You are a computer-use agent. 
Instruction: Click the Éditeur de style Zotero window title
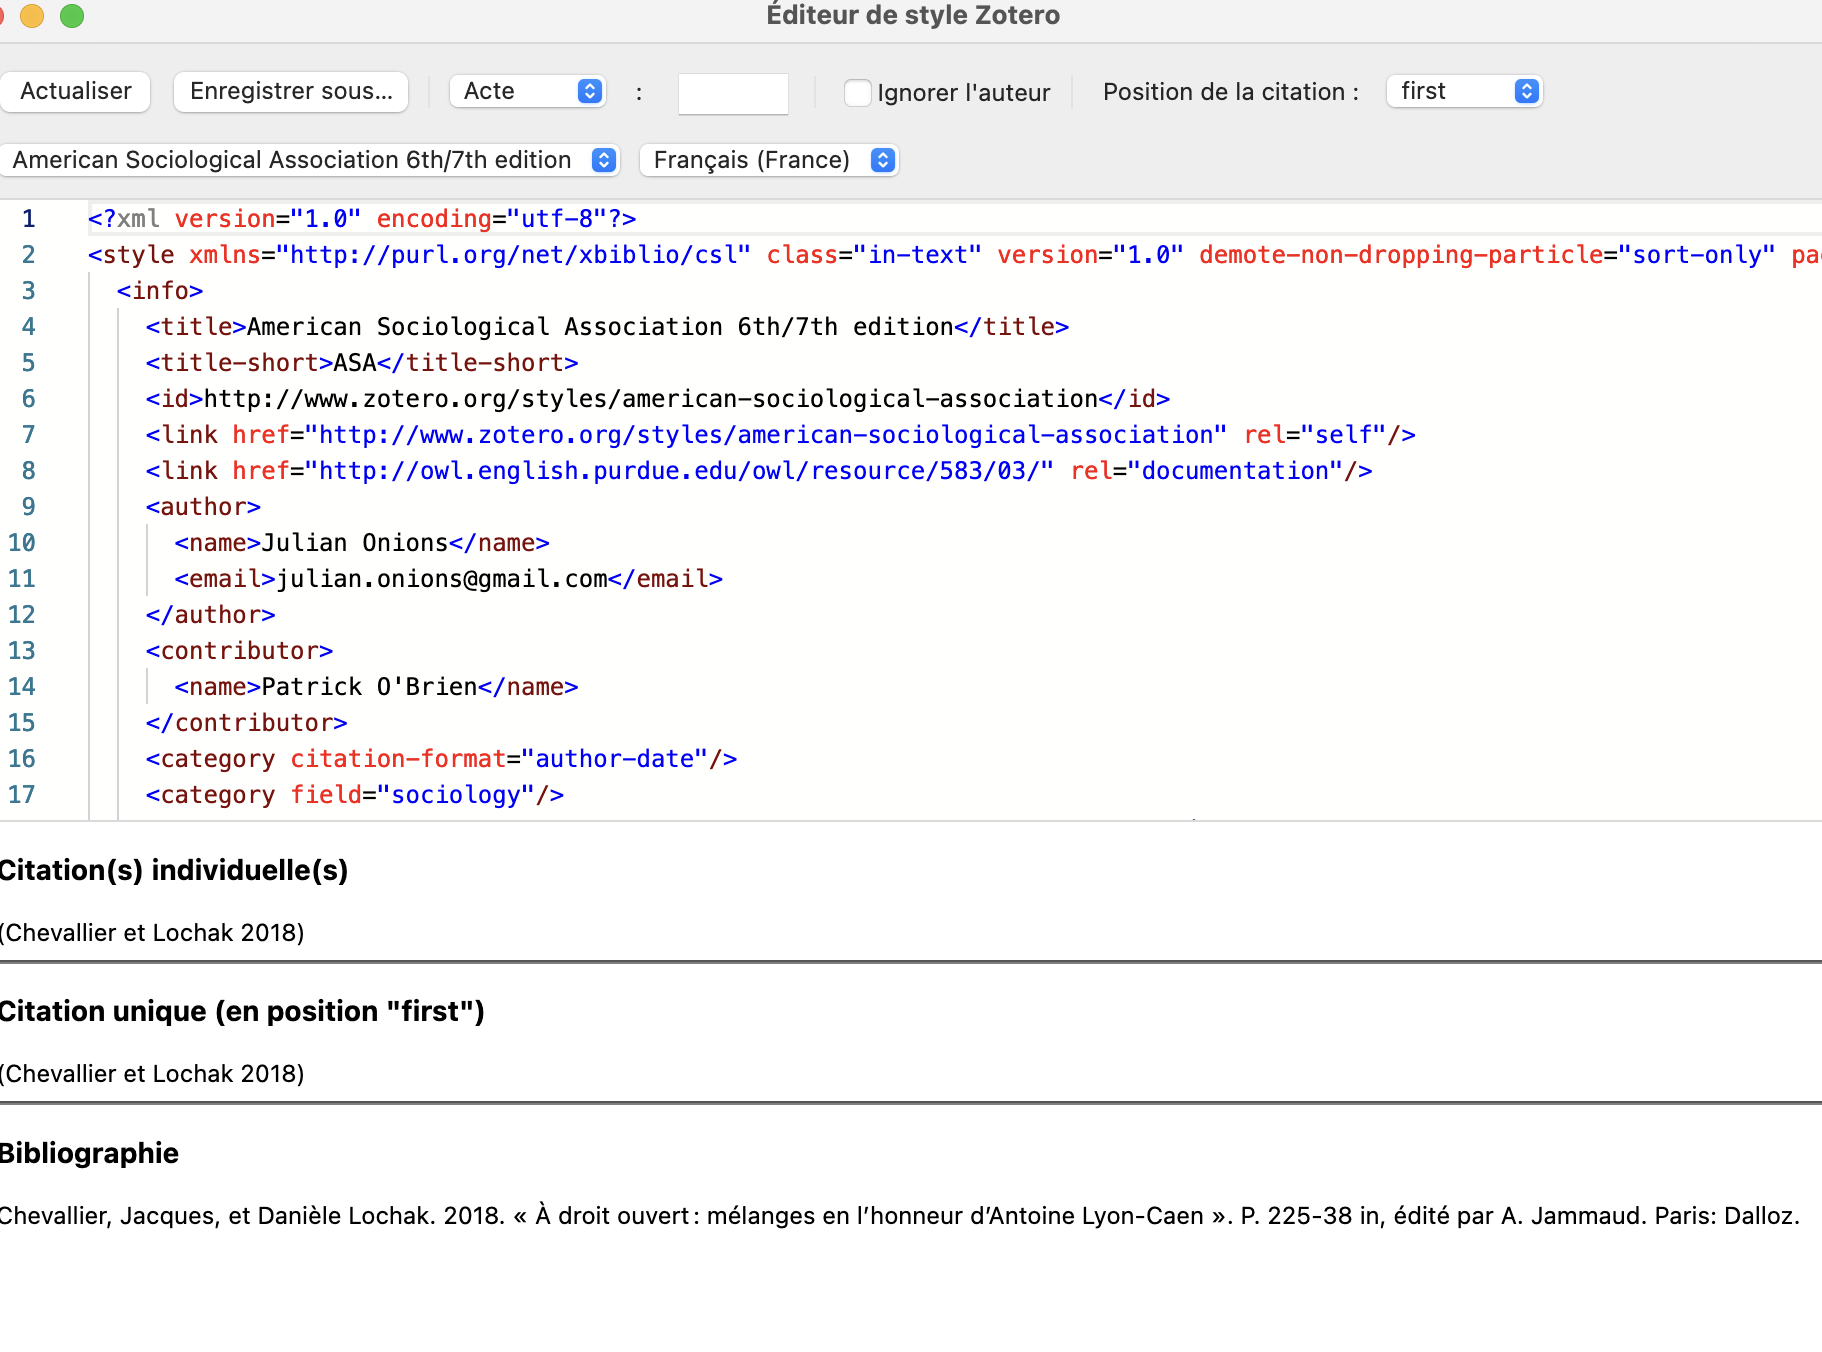[913, 15]
